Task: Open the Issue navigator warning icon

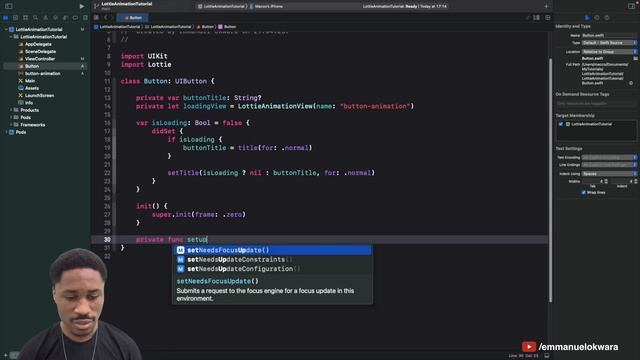Action: [45, 18]
